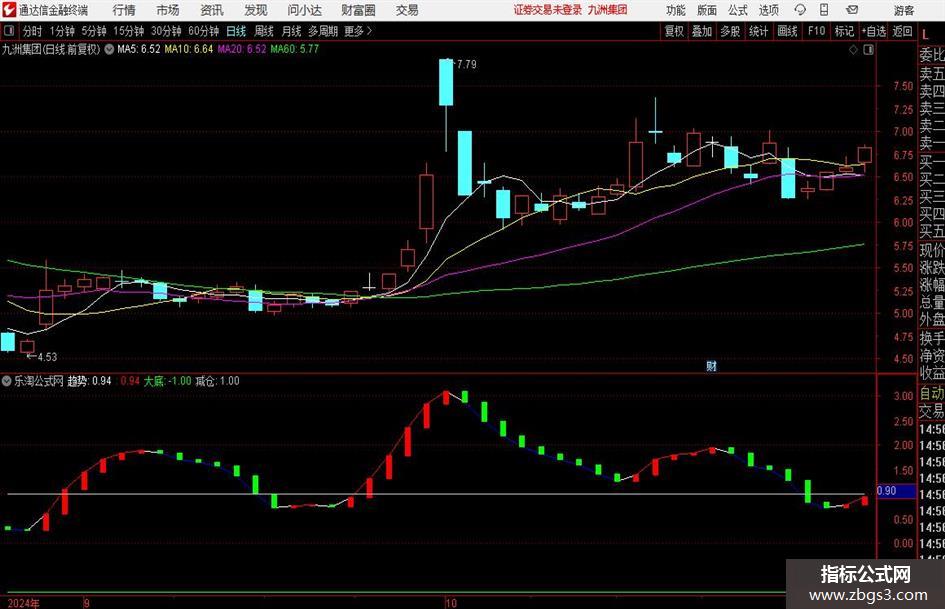The height and width of the screenshot is (609, 945).
Task: Click the 返回 back button
Action: [902, 31]
